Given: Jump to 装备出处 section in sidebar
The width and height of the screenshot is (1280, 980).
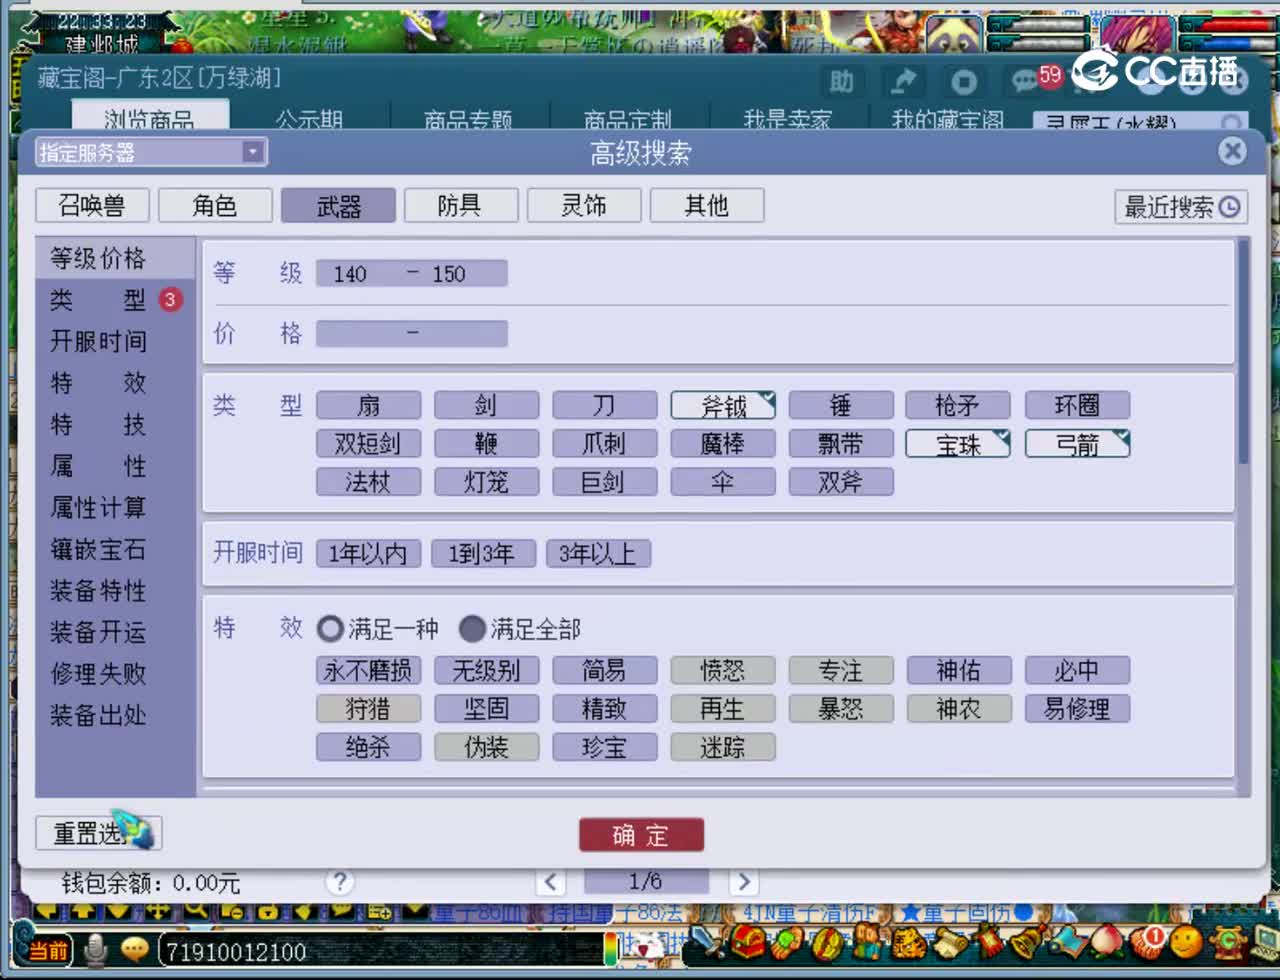Looking at the screenshot, I should pyautogui.click(x=115, y=715).
